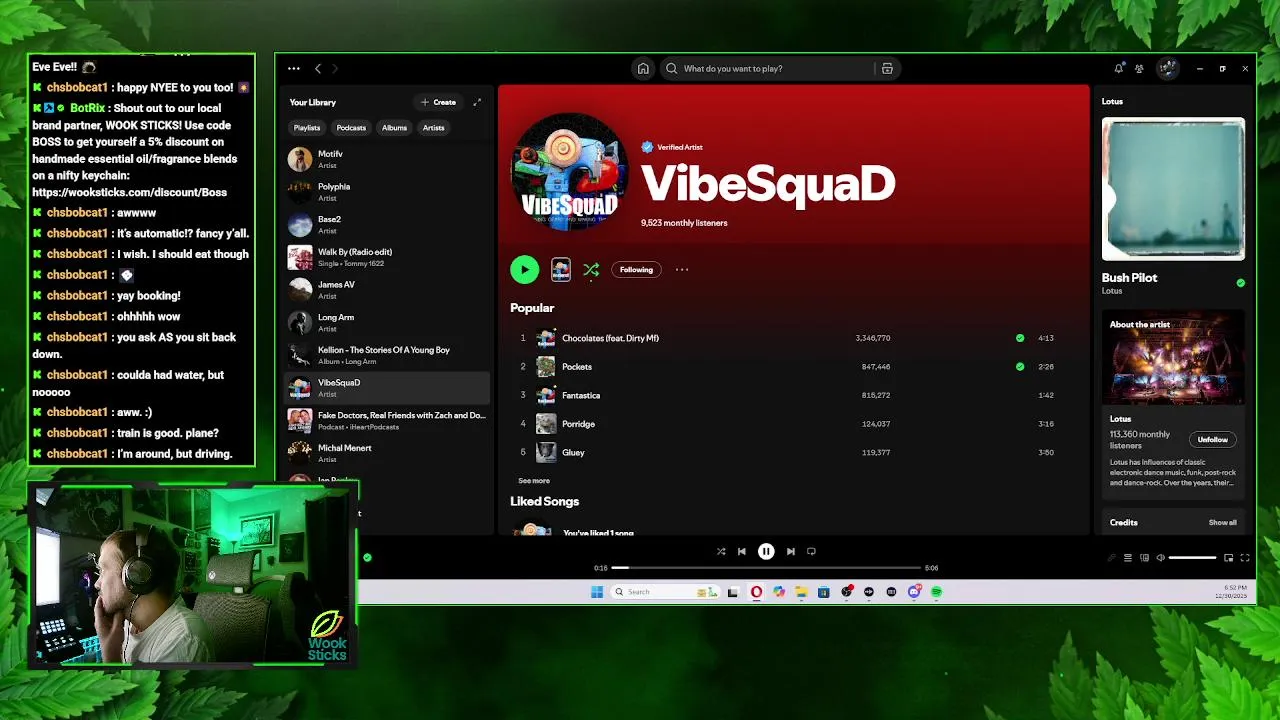This screenshot has width=1280, height=720.
Task: Filter library by Playlists
Action: tap(307, 128)
